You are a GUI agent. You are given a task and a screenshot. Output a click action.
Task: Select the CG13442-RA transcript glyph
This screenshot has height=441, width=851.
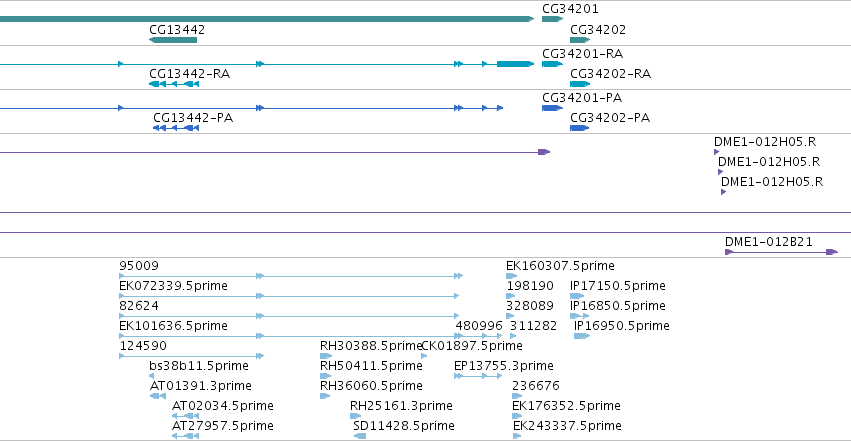tap(174, 84)
